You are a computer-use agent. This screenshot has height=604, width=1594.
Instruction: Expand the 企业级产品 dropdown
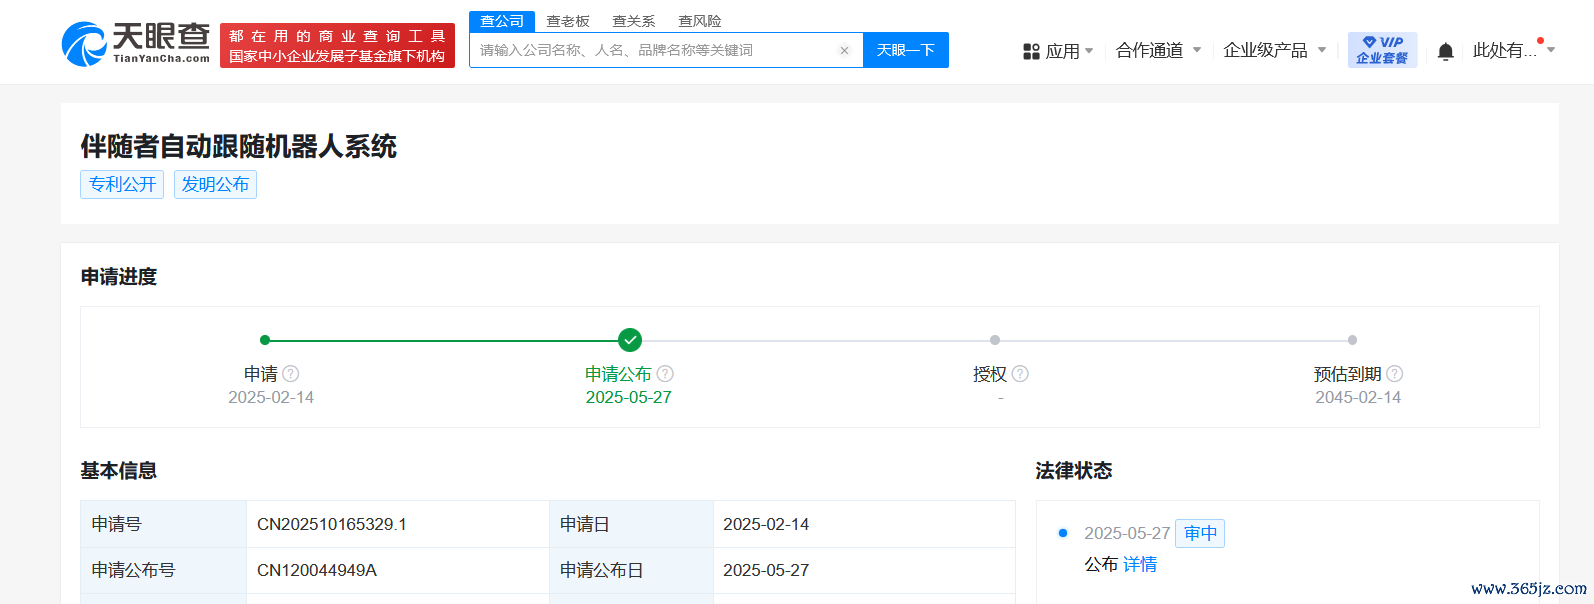(x=1274, y=50)
